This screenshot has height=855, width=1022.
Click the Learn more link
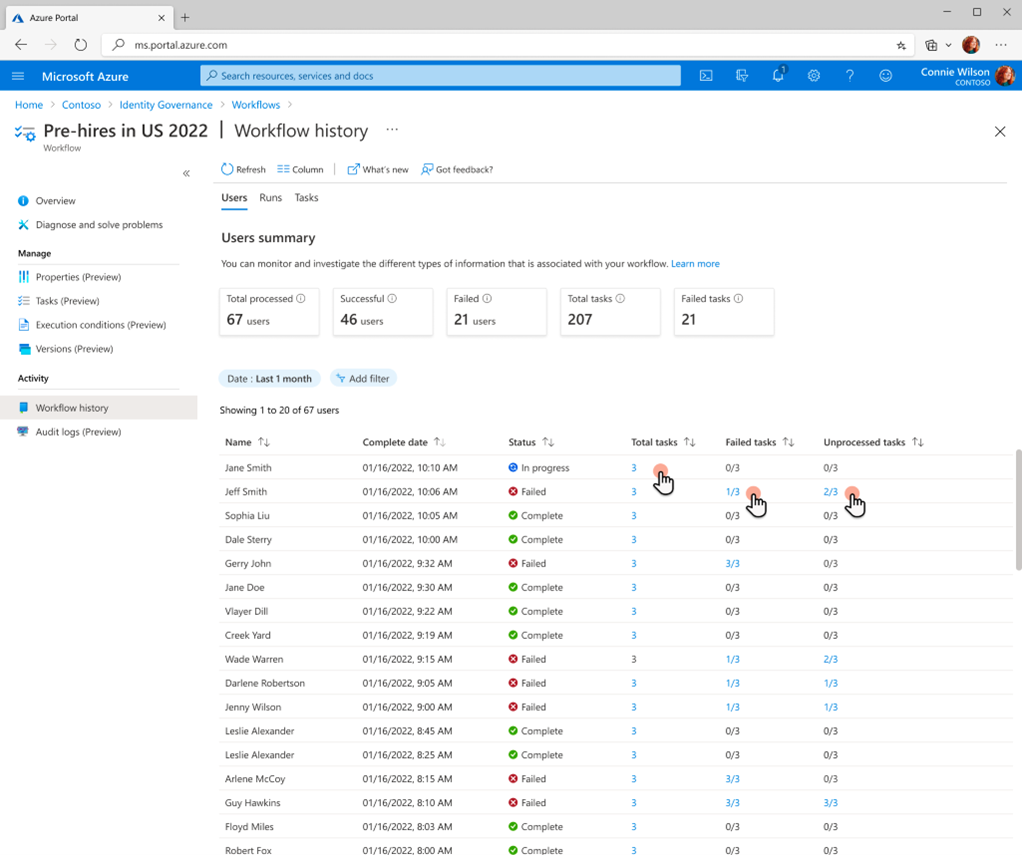coord(695,264)
